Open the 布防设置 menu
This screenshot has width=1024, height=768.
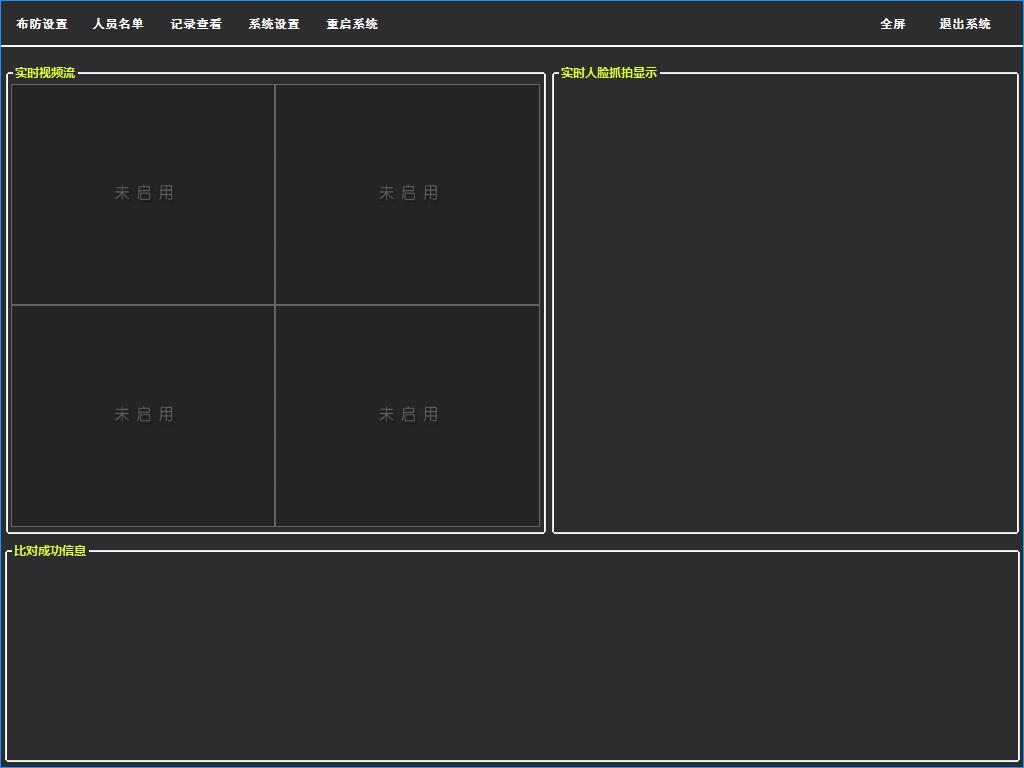pyautogui.click(x=42, y=24)
